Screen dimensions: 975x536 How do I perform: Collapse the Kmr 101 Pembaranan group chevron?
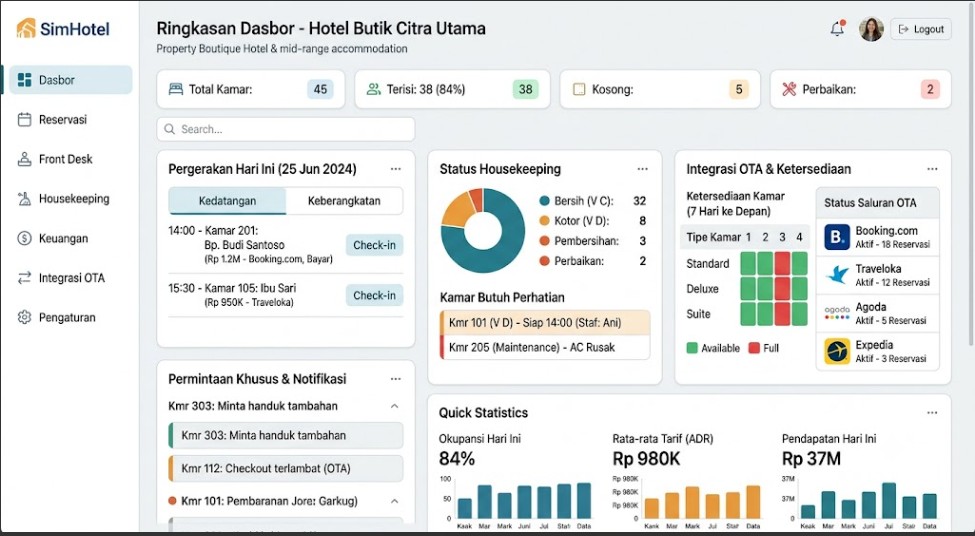pyautogui.click(x=394, y=501)
